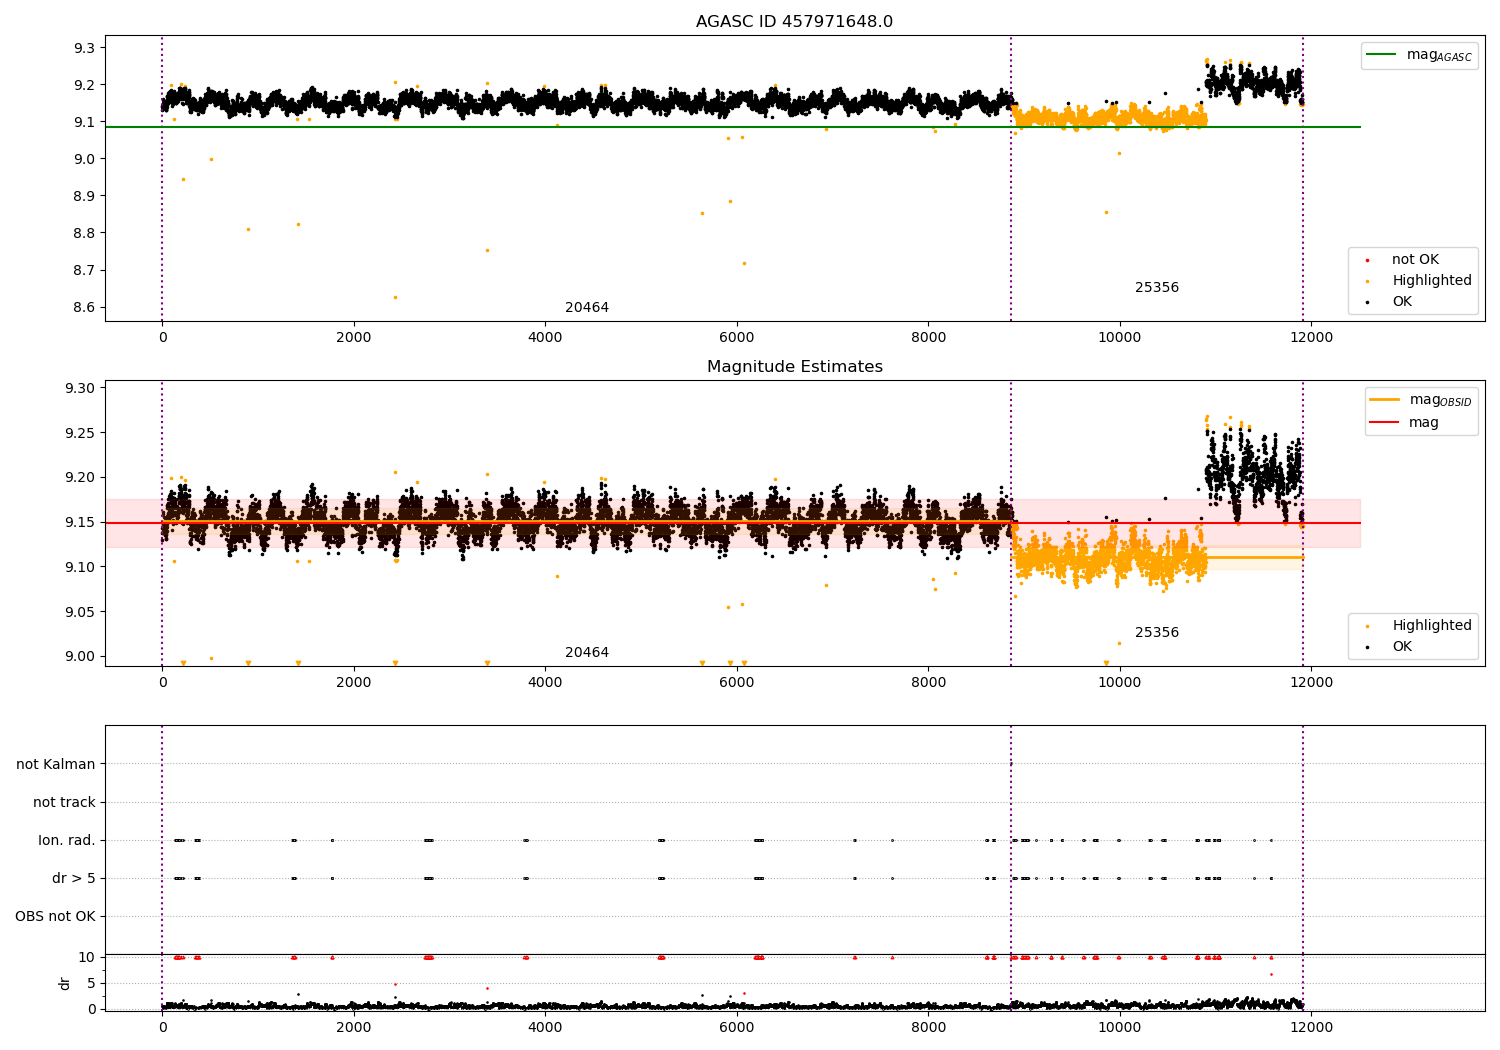The height and width of the screenshot is (1050, 1500).
Task: Click the rotated 'dr' y-axis label
Action: point(65,983)
